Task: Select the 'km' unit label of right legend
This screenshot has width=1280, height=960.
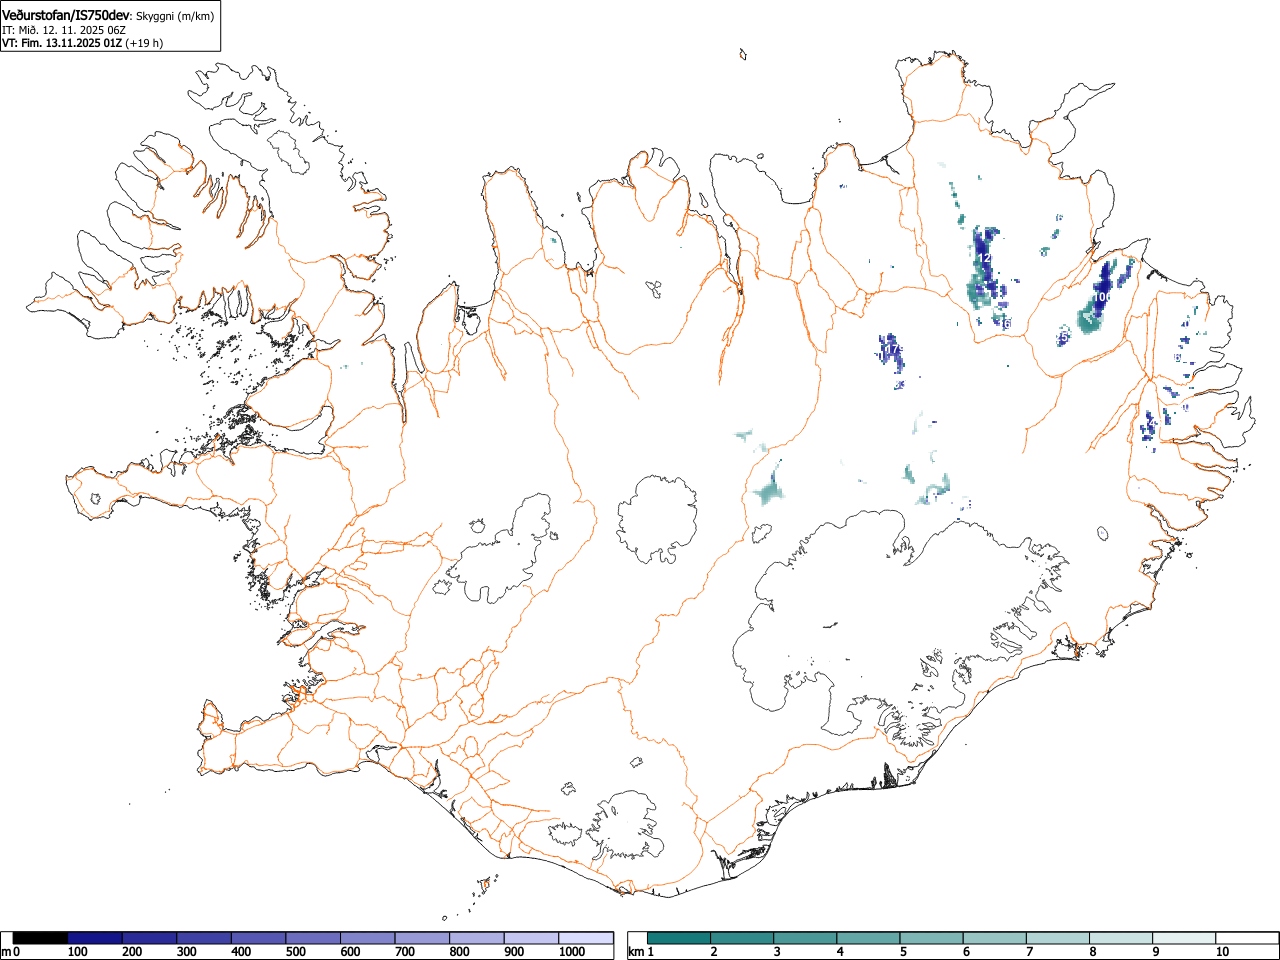Action: click(x=635, y=952)
